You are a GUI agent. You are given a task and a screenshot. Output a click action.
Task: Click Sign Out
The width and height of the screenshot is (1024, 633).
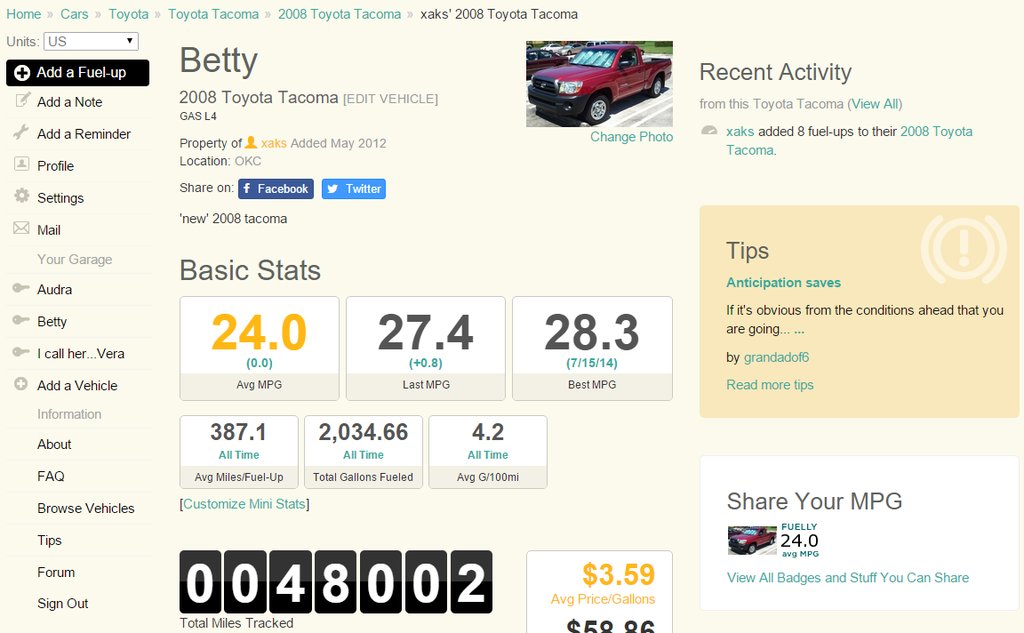click(63, 604)
